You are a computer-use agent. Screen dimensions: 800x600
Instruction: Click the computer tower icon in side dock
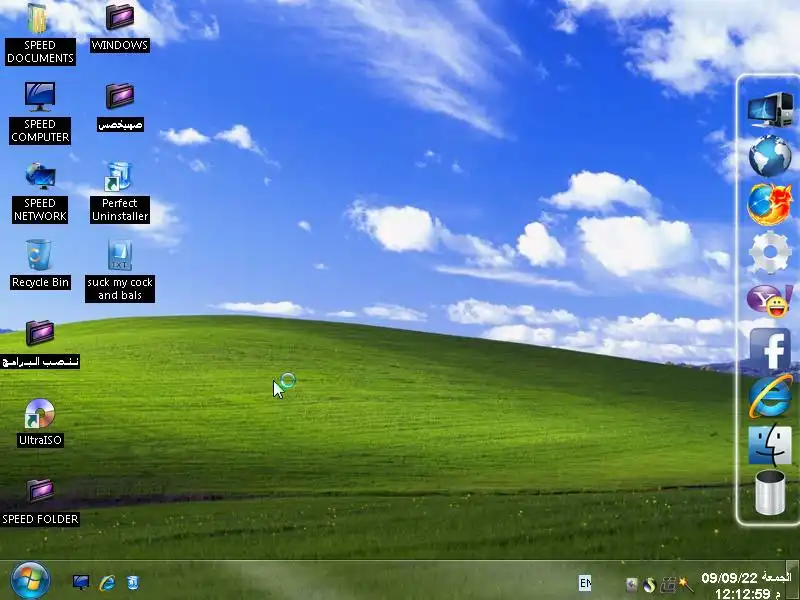click(x=770, y=109)
